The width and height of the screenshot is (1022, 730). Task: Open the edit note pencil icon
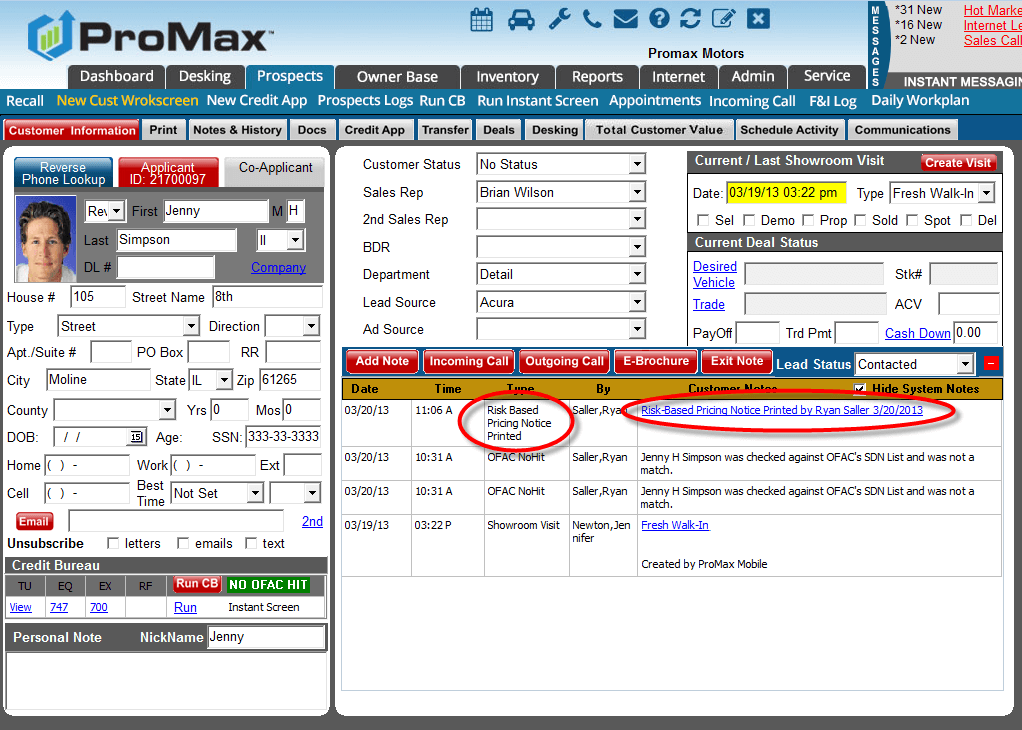click(723, 18)
